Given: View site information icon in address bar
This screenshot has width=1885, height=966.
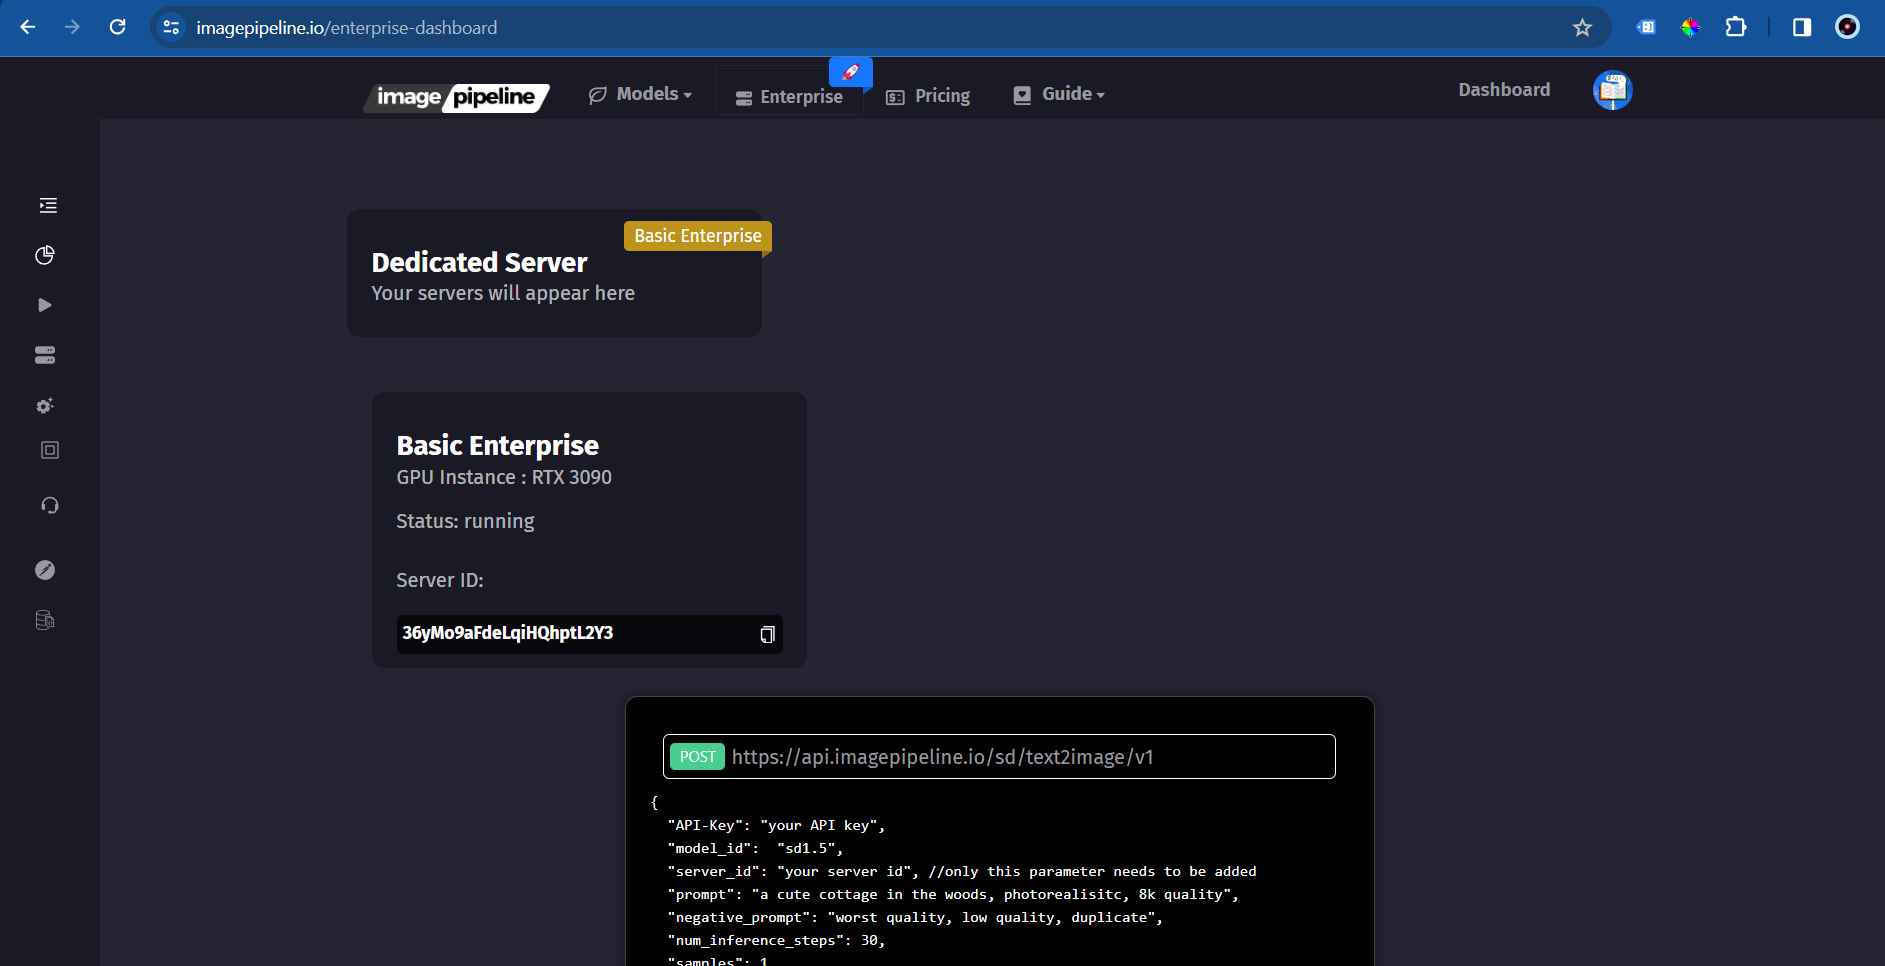Looking at the screenshot, I should 172,27.
